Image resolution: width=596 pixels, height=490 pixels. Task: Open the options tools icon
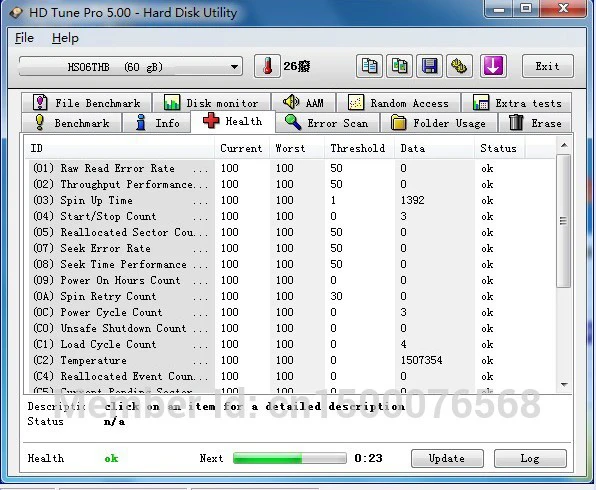[459, 66]
